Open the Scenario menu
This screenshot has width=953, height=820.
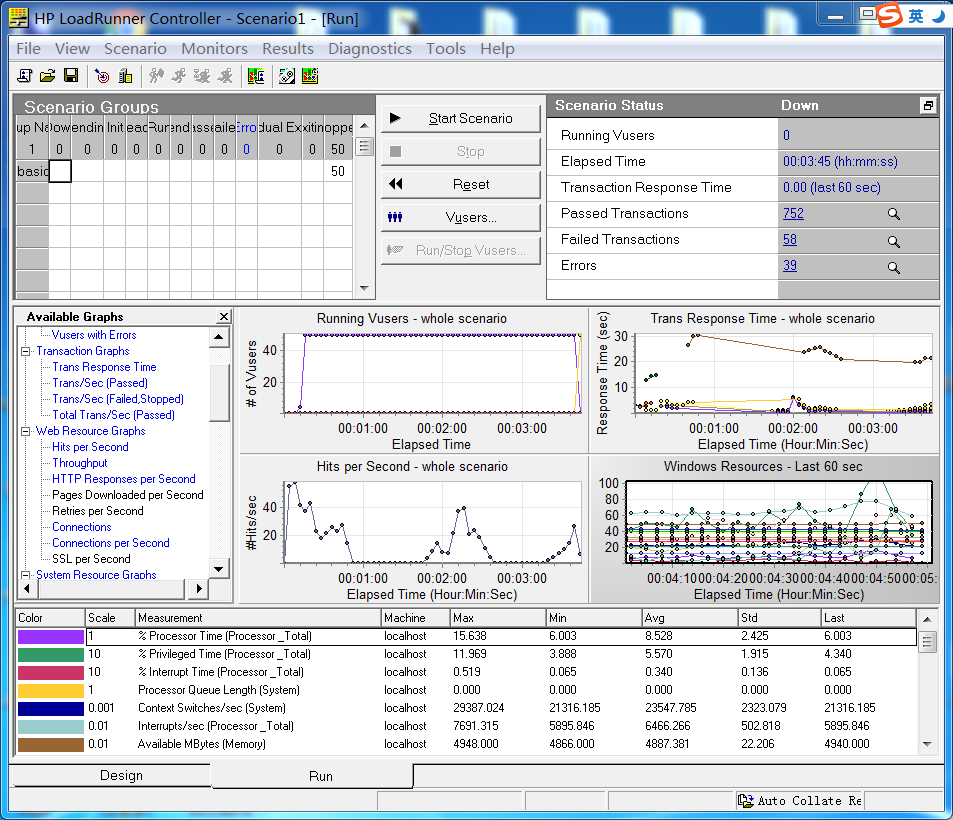pos(135,49)
